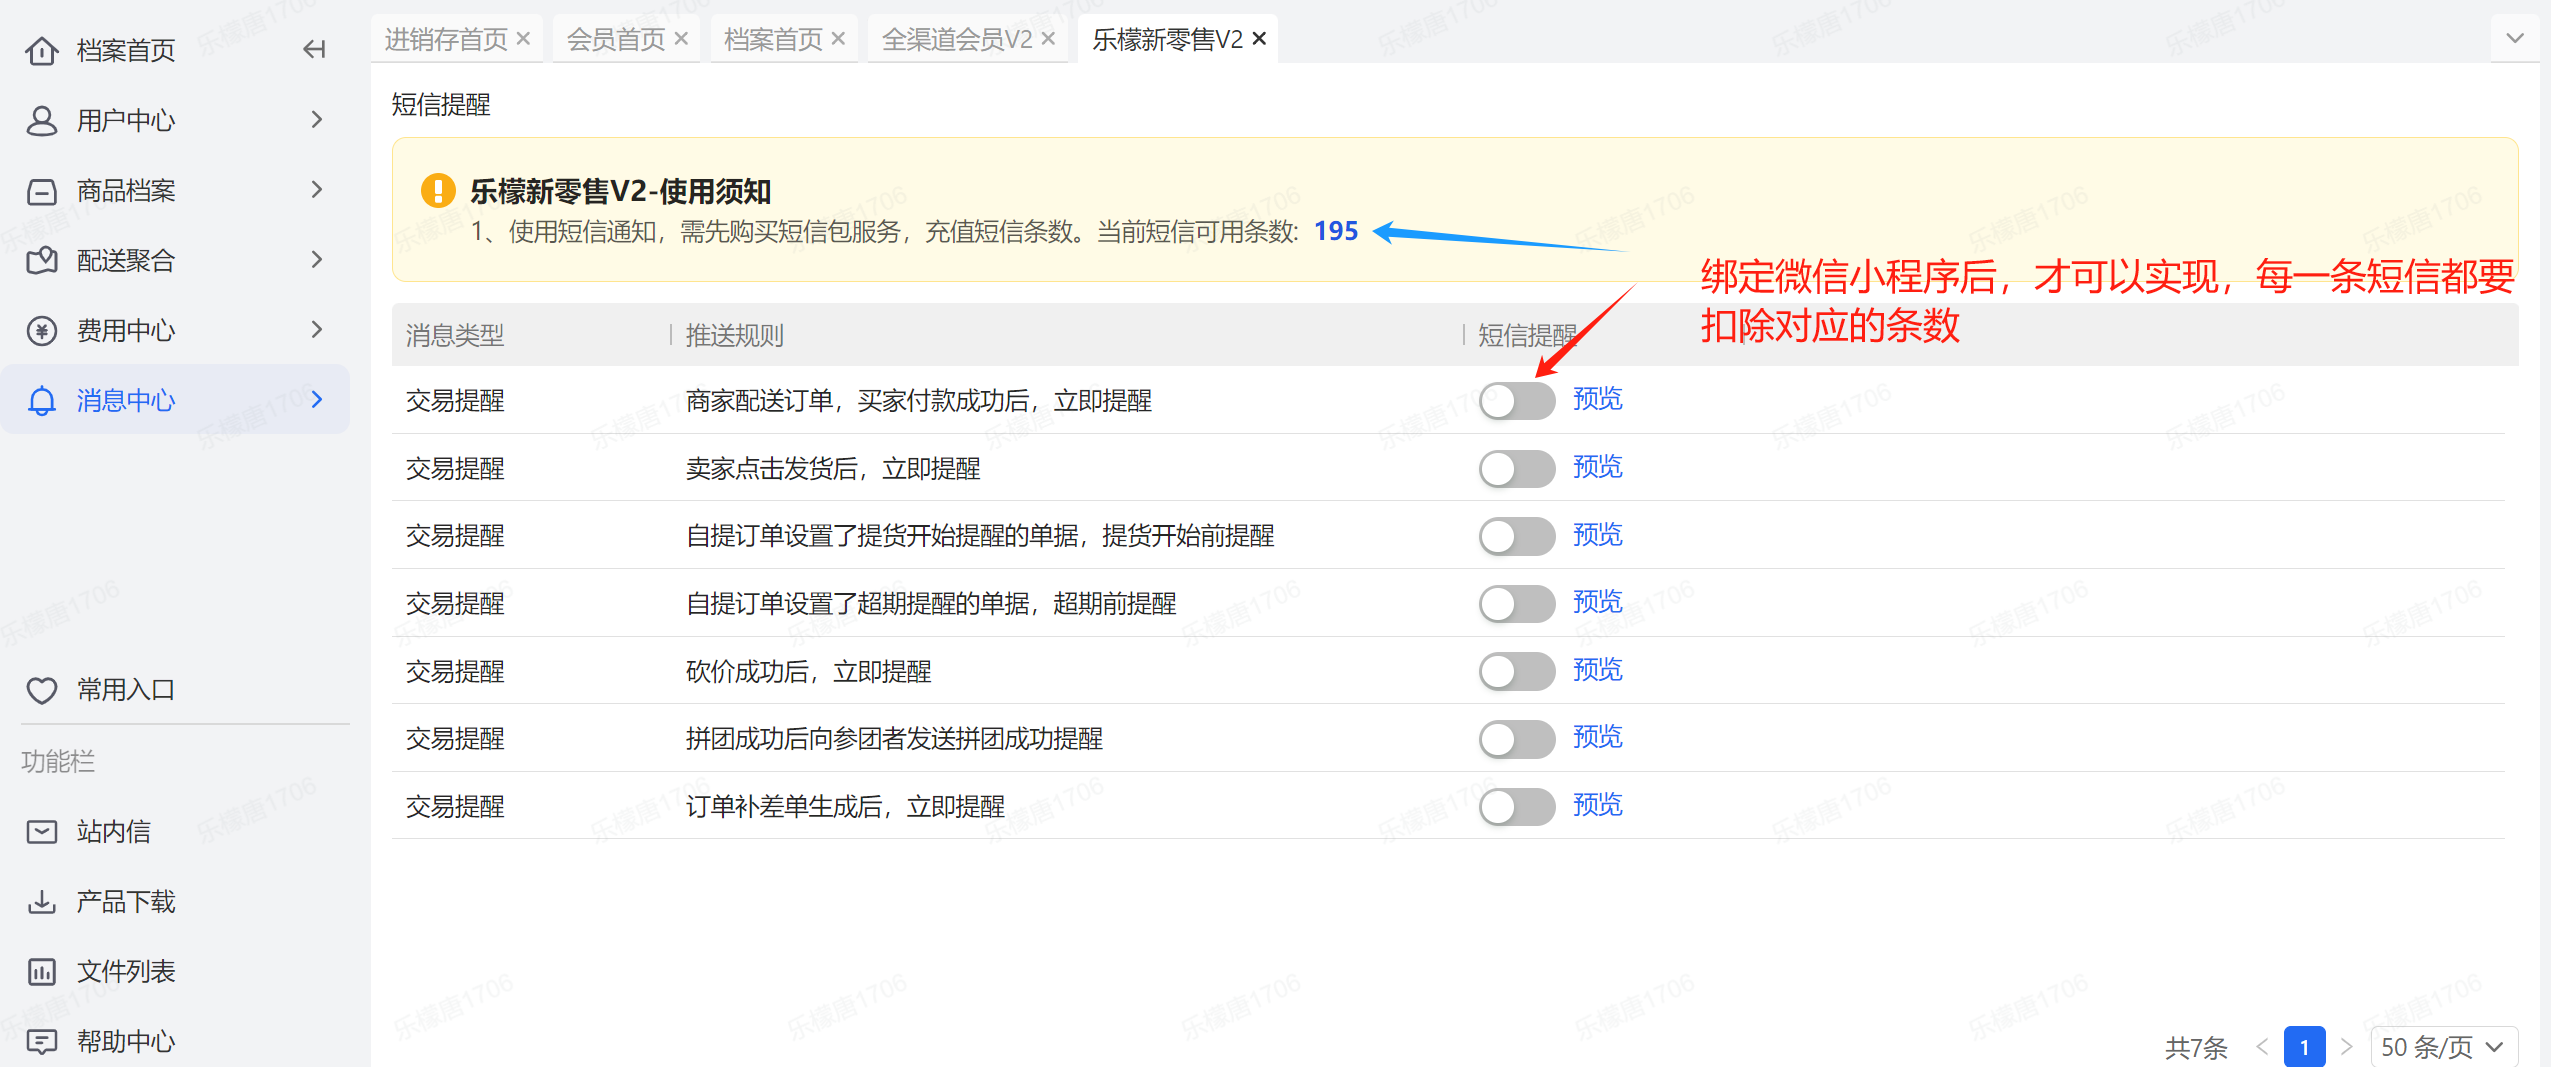2551x1067 pixels.
Task: Expand the 费用中心 chevron
Action: [317, 330]
